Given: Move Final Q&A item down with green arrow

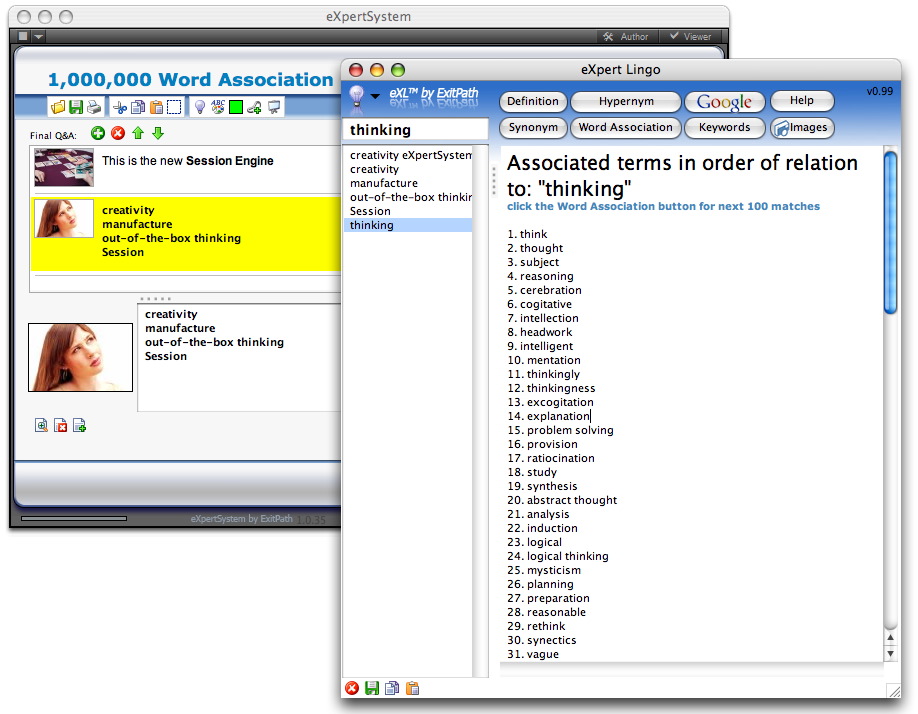Looking at the screenshot, I should tap(157, 133).
